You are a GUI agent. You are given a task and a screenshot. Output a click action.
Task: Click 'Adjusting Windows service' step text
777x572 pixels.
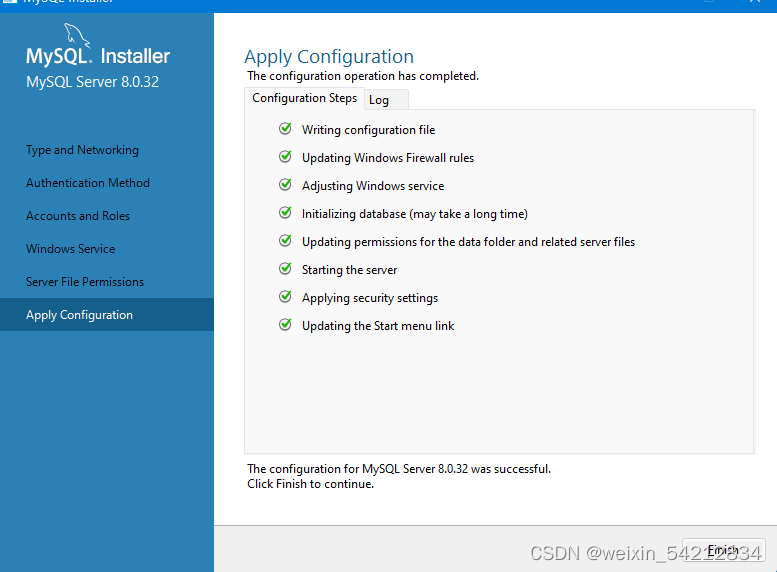tap(373, 186)
